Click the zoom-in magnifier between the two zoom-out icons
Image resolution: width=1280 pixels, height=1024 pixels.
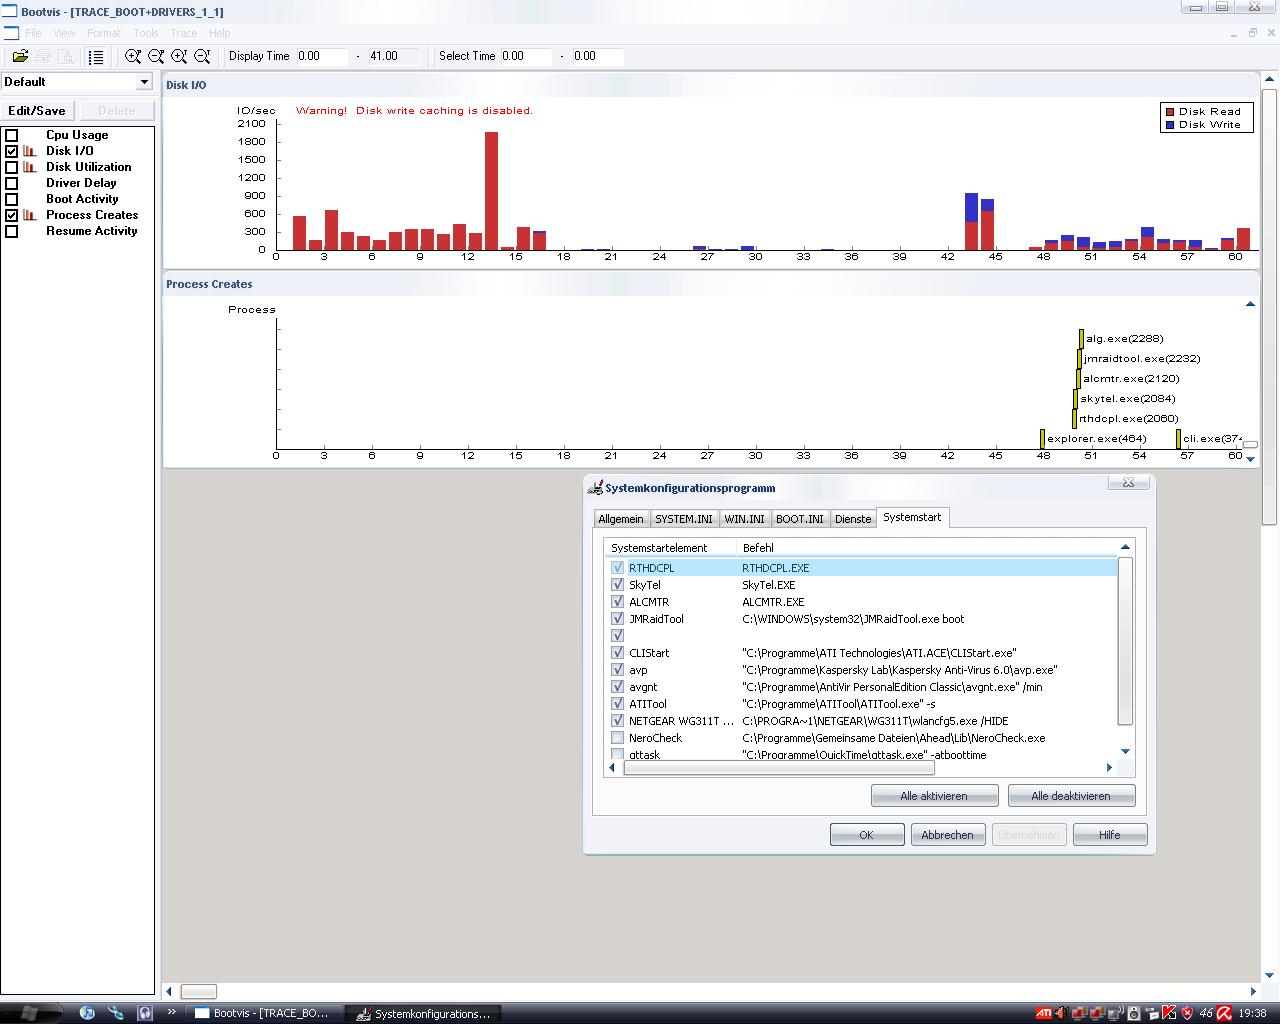(179, 56)
